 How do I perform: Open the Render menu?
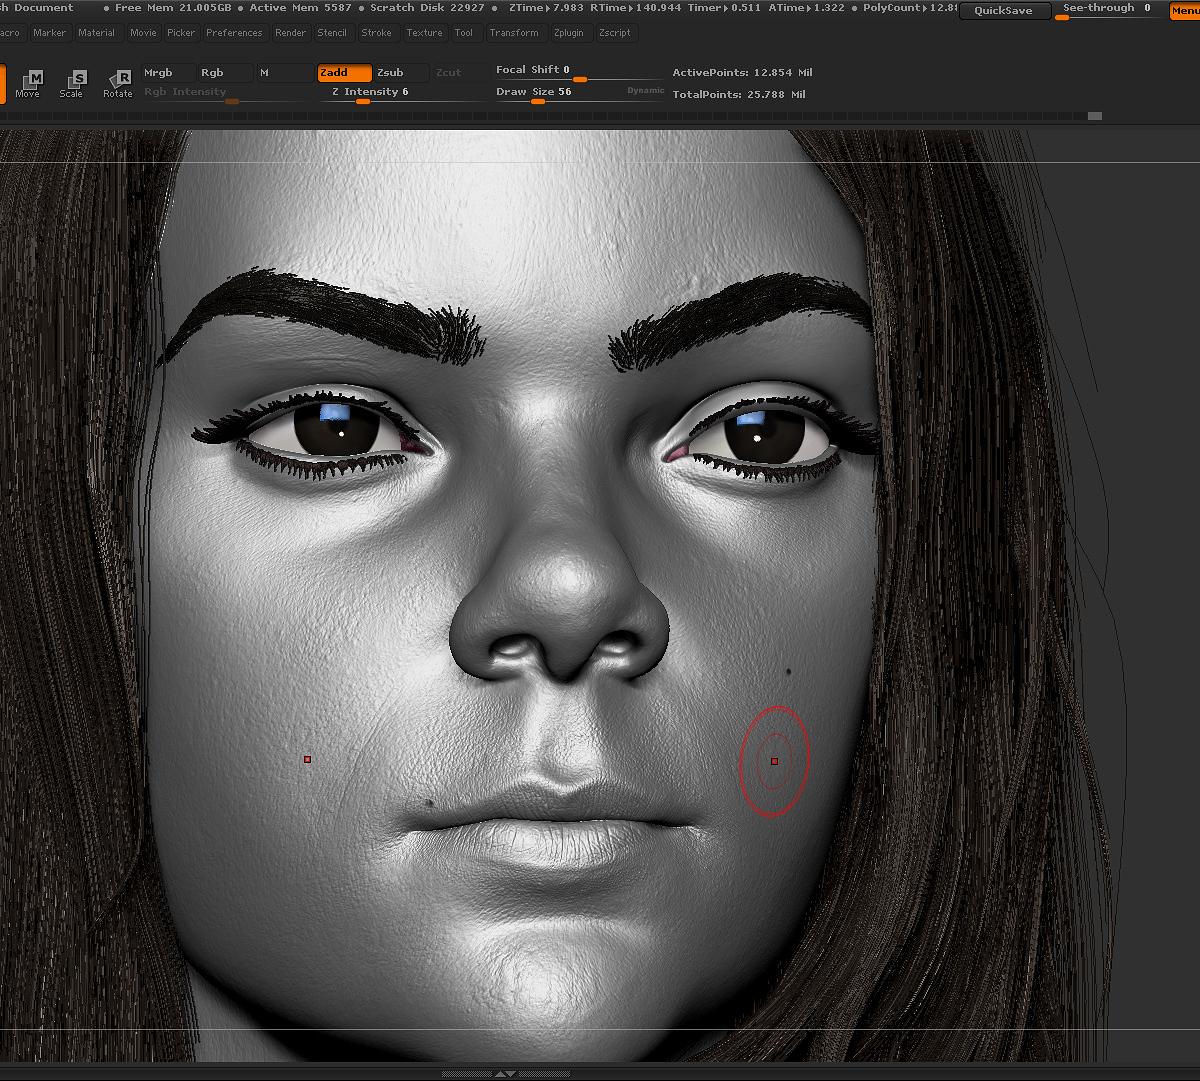tap(291, 33)
